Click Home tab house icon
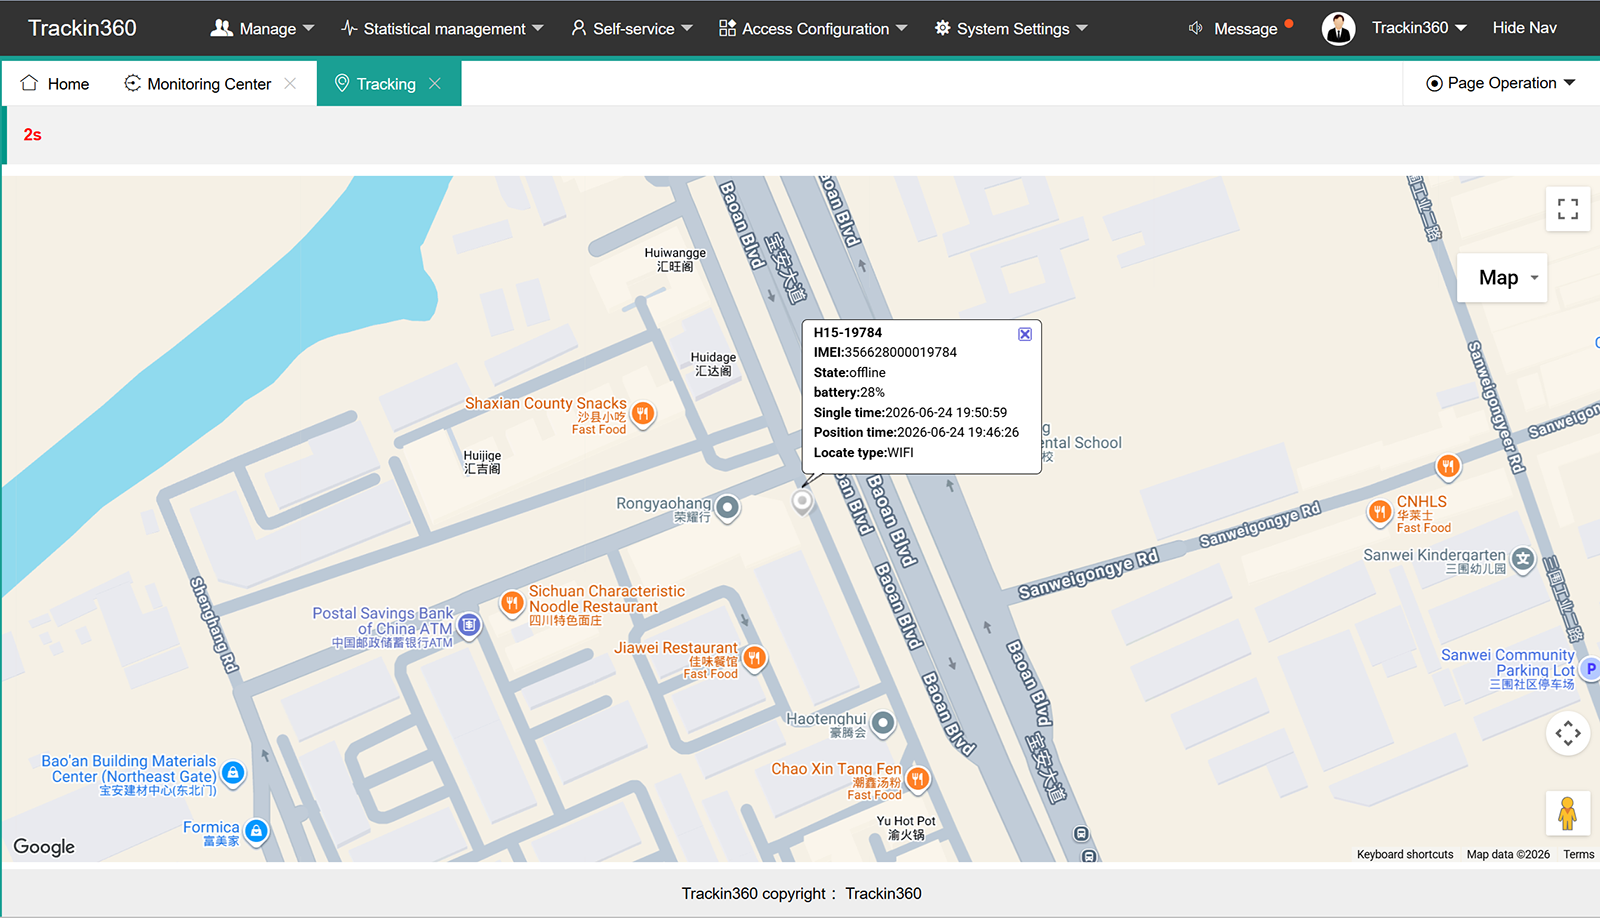The width and height of the screenshot is (1600, 918). point(29,83)
